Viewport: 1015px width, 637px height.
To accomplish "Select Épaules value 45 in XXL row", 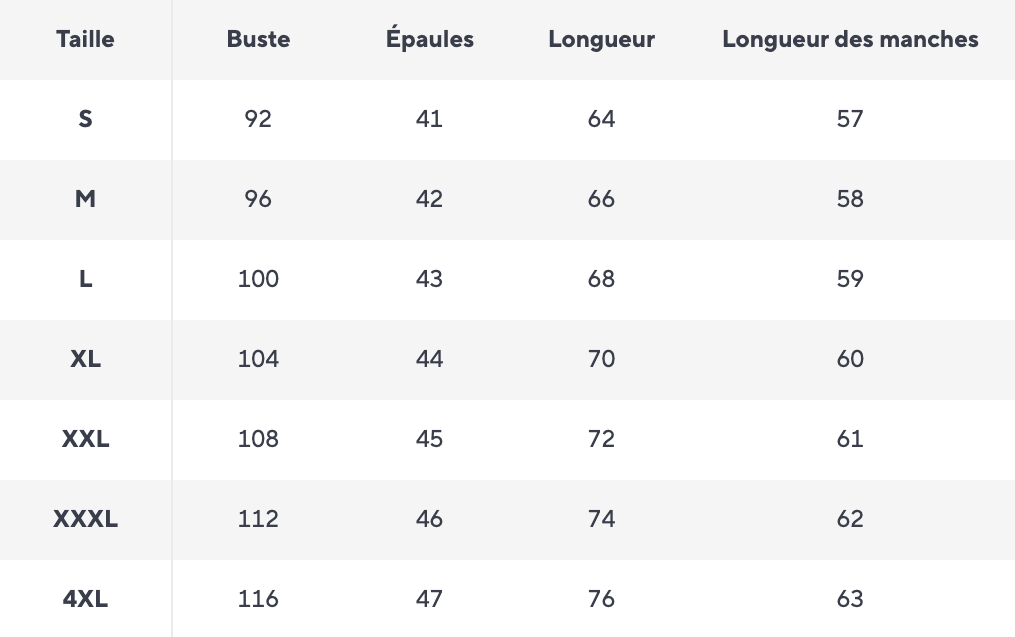I will click(429, 439).
